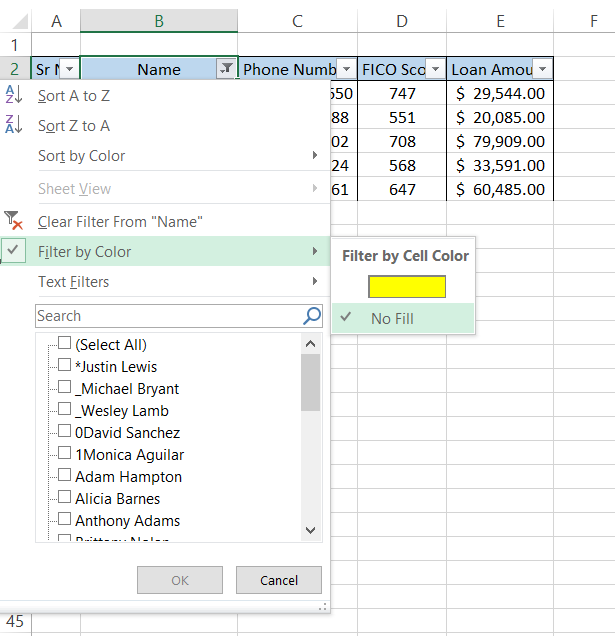The image size is (615, 636).
Task: Check the (Select All) checkbox
Action: [x=65, y=344]
